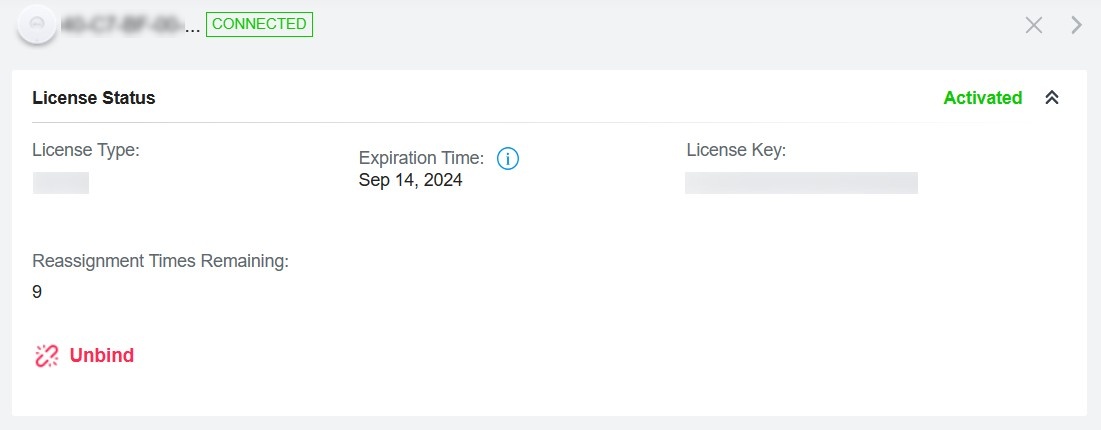Close the device details panel

pyautogui.click(x=1034, y=25)
